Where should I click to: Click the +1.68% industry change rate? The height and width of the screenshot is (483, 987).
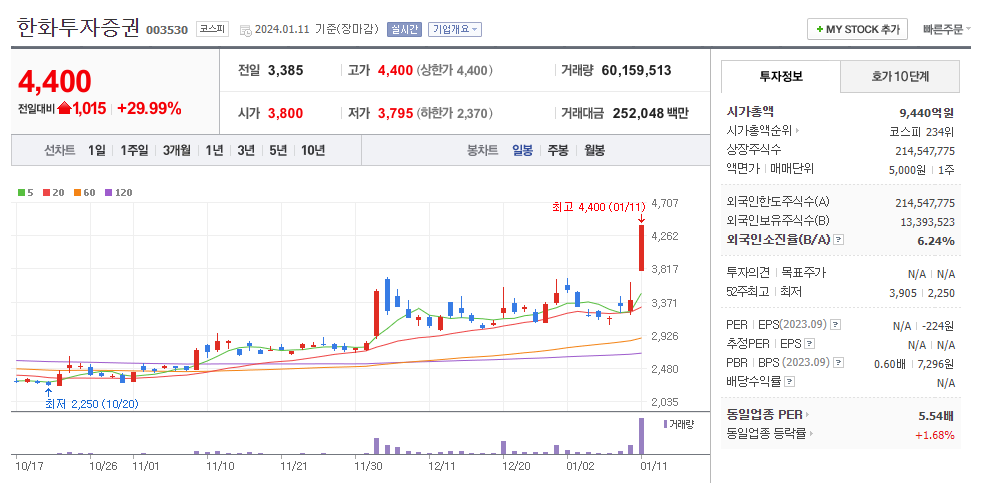935,435
